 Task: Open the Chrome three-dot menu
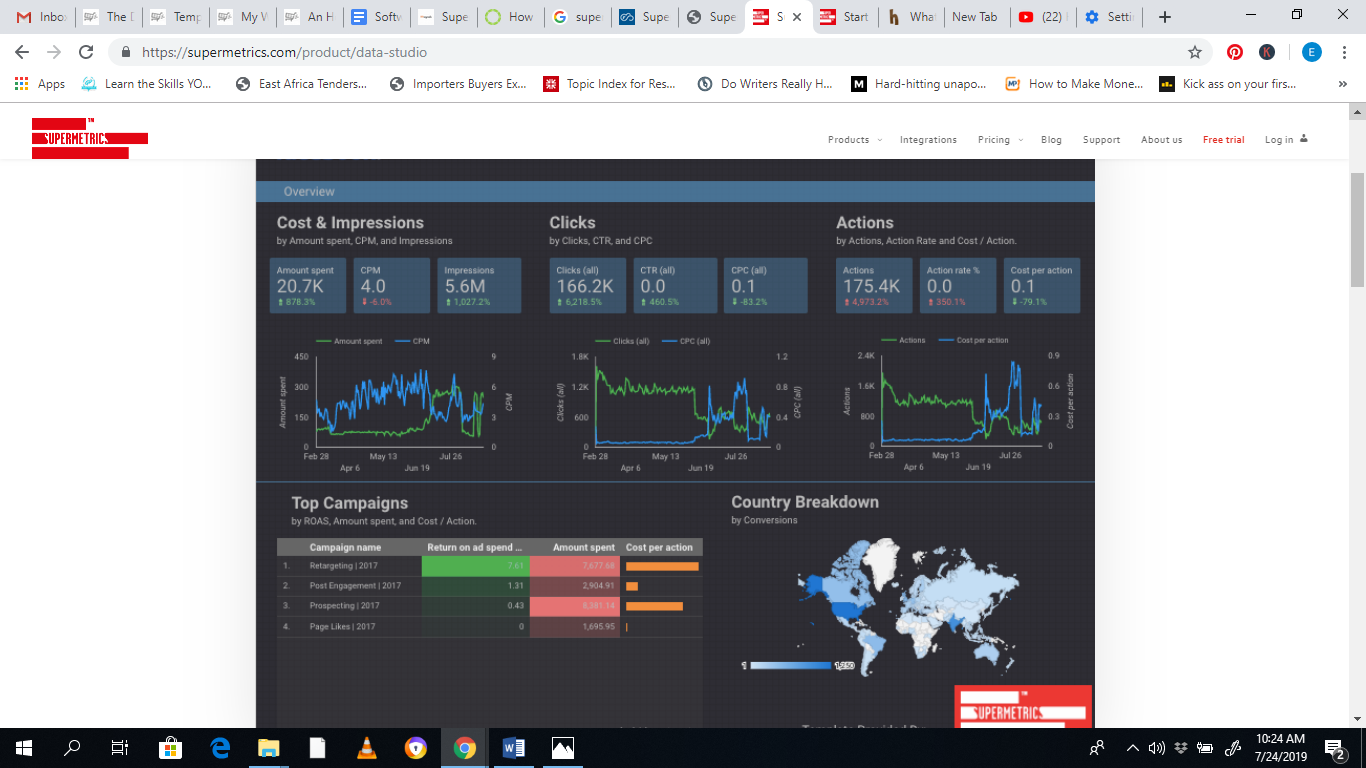pyautogui.click(x=1345, y=52)
